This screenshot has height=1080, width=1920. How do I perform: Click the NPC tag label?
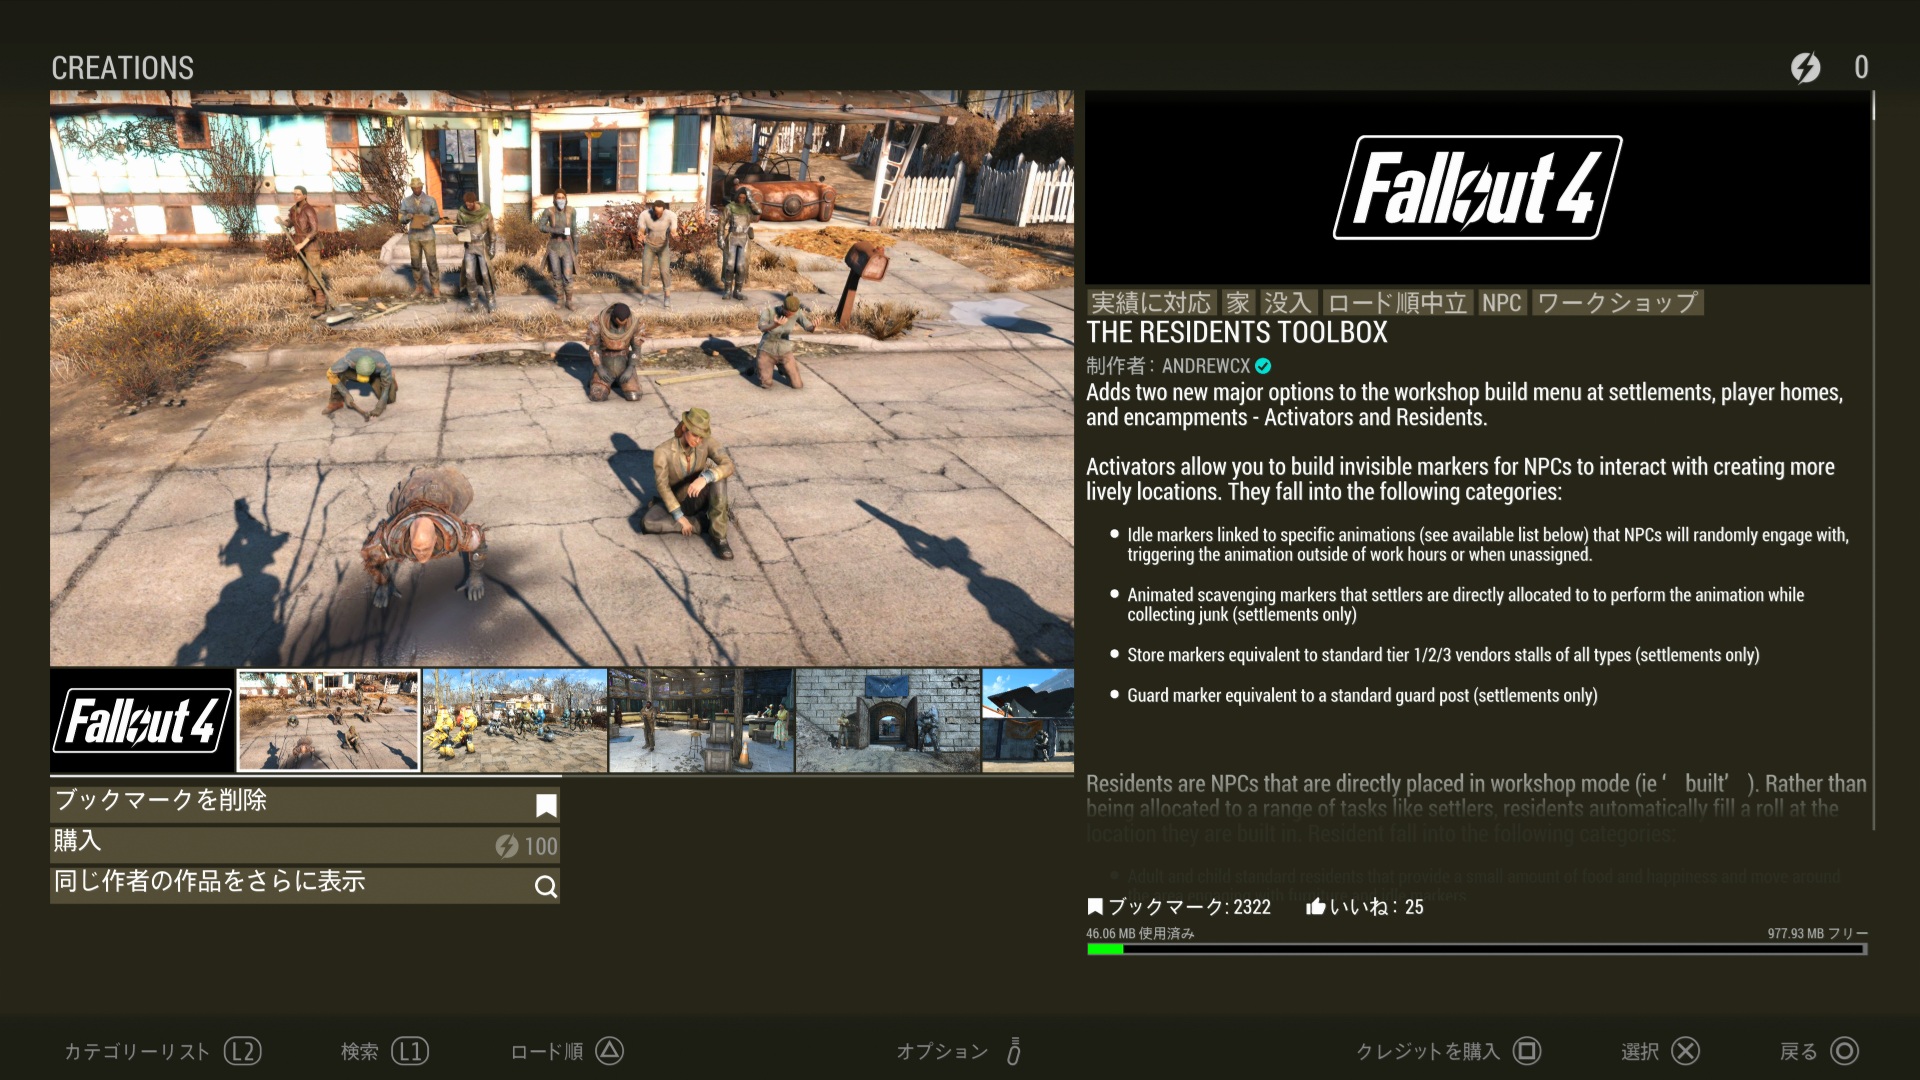click(1501, 303)
